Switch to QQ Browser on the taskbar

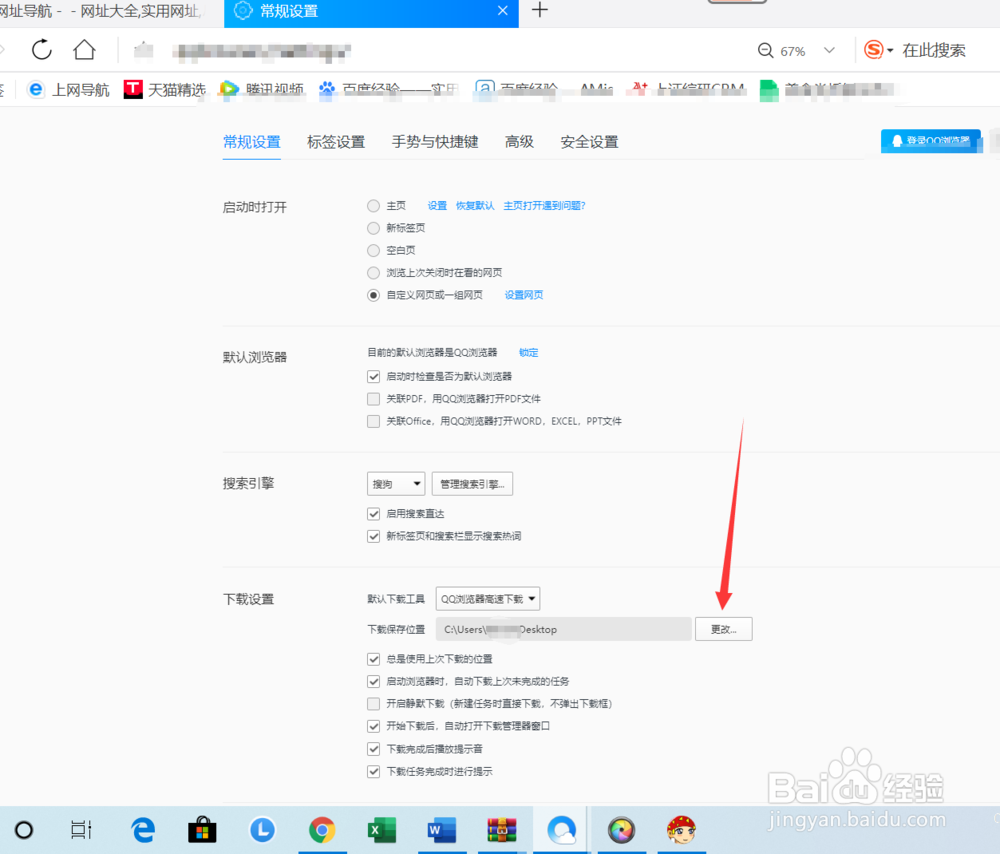pyautogui.click(x=561, y=830)
